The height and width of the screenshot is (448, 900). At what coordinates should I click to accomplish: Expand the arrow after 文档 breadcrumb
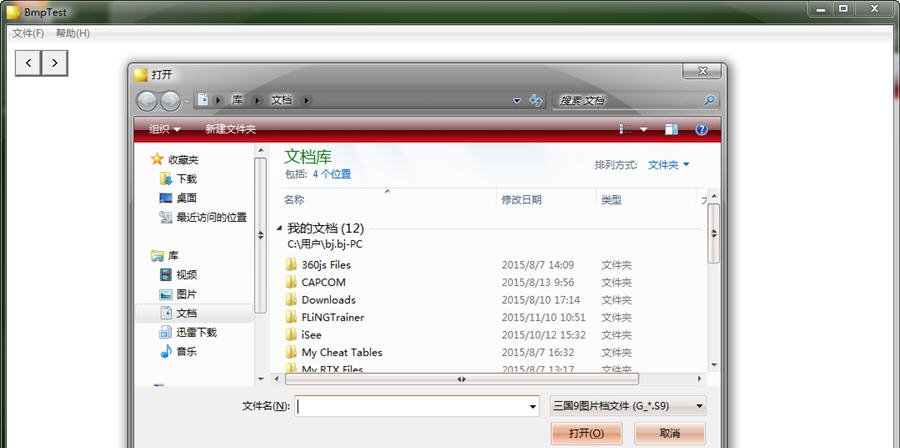pyautogui.click(x=306, y=100)
